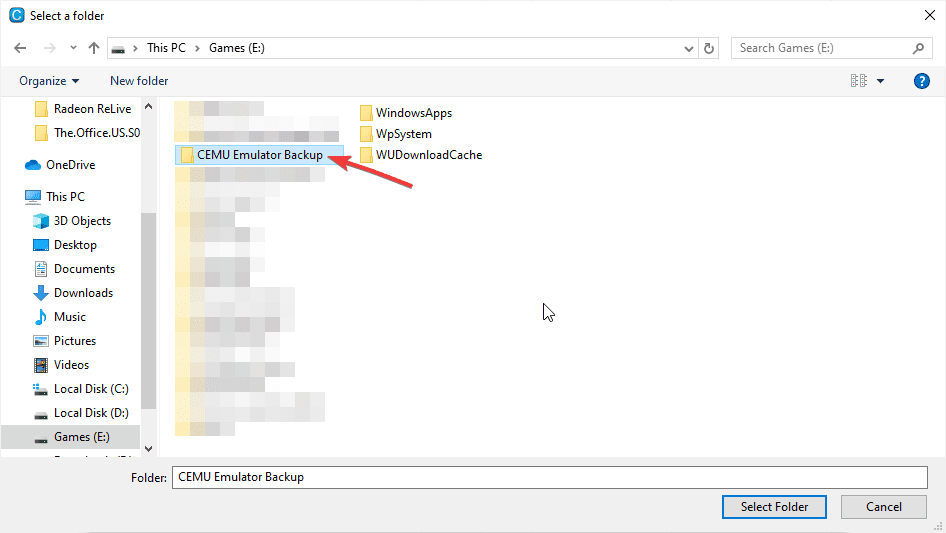This screenshot has height=533, width=946.
Task: Refresh the Games (E:) folder view
Action: 710,48
